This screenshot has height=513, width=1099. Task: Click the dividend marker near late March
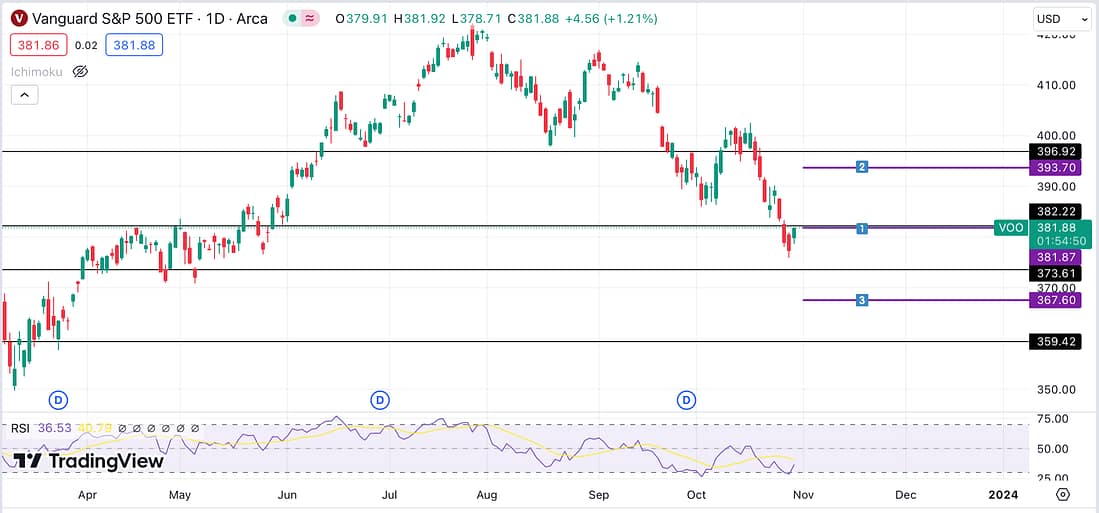(x=58, y=400)
